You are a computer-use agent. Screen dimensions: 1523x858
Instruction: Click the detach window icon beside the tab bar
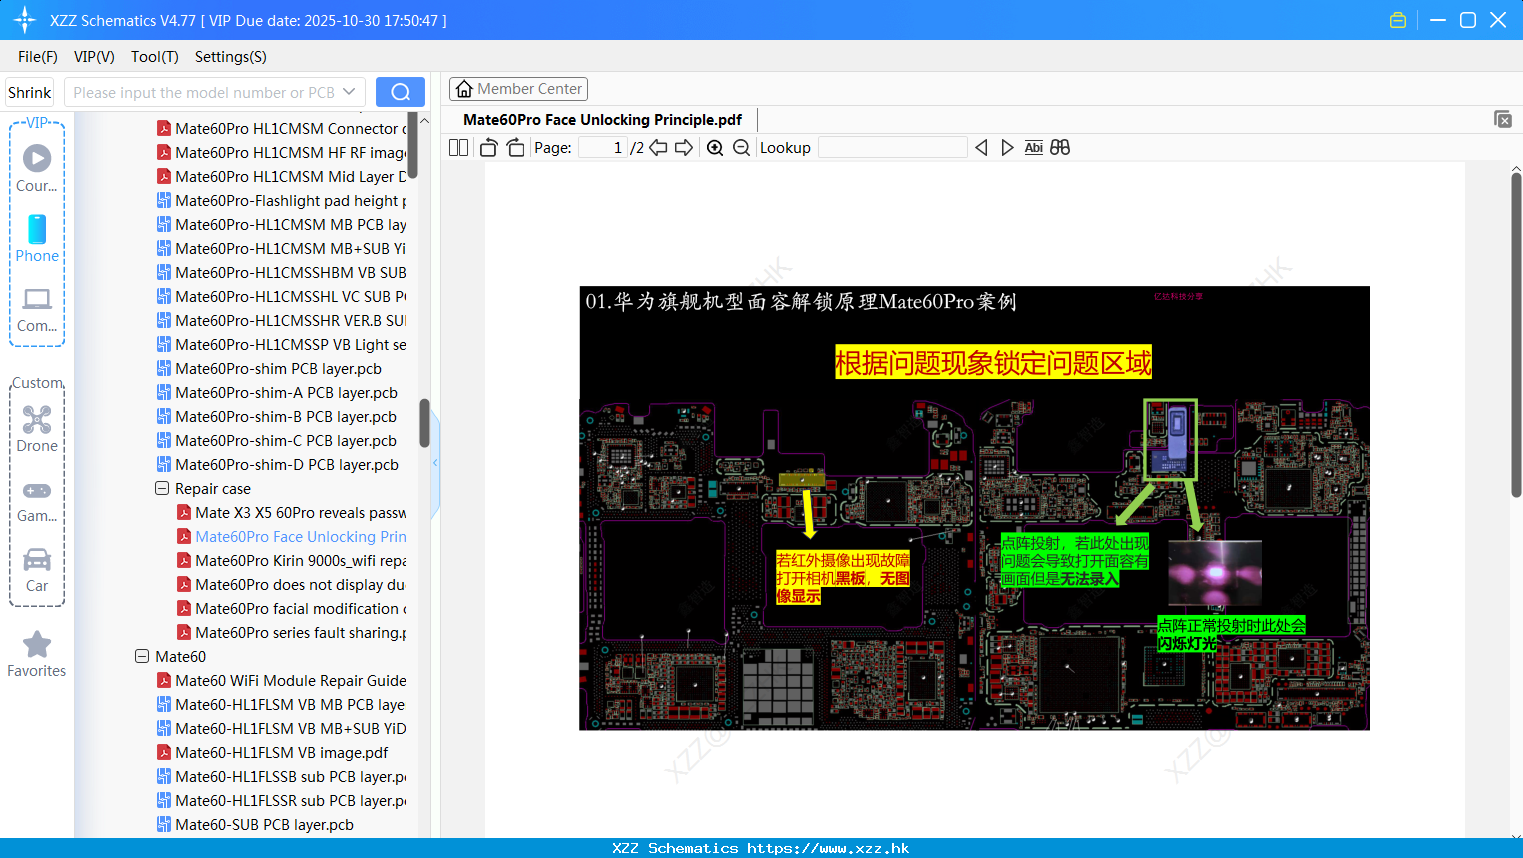pyautogui.click(x=1503, y=119)
